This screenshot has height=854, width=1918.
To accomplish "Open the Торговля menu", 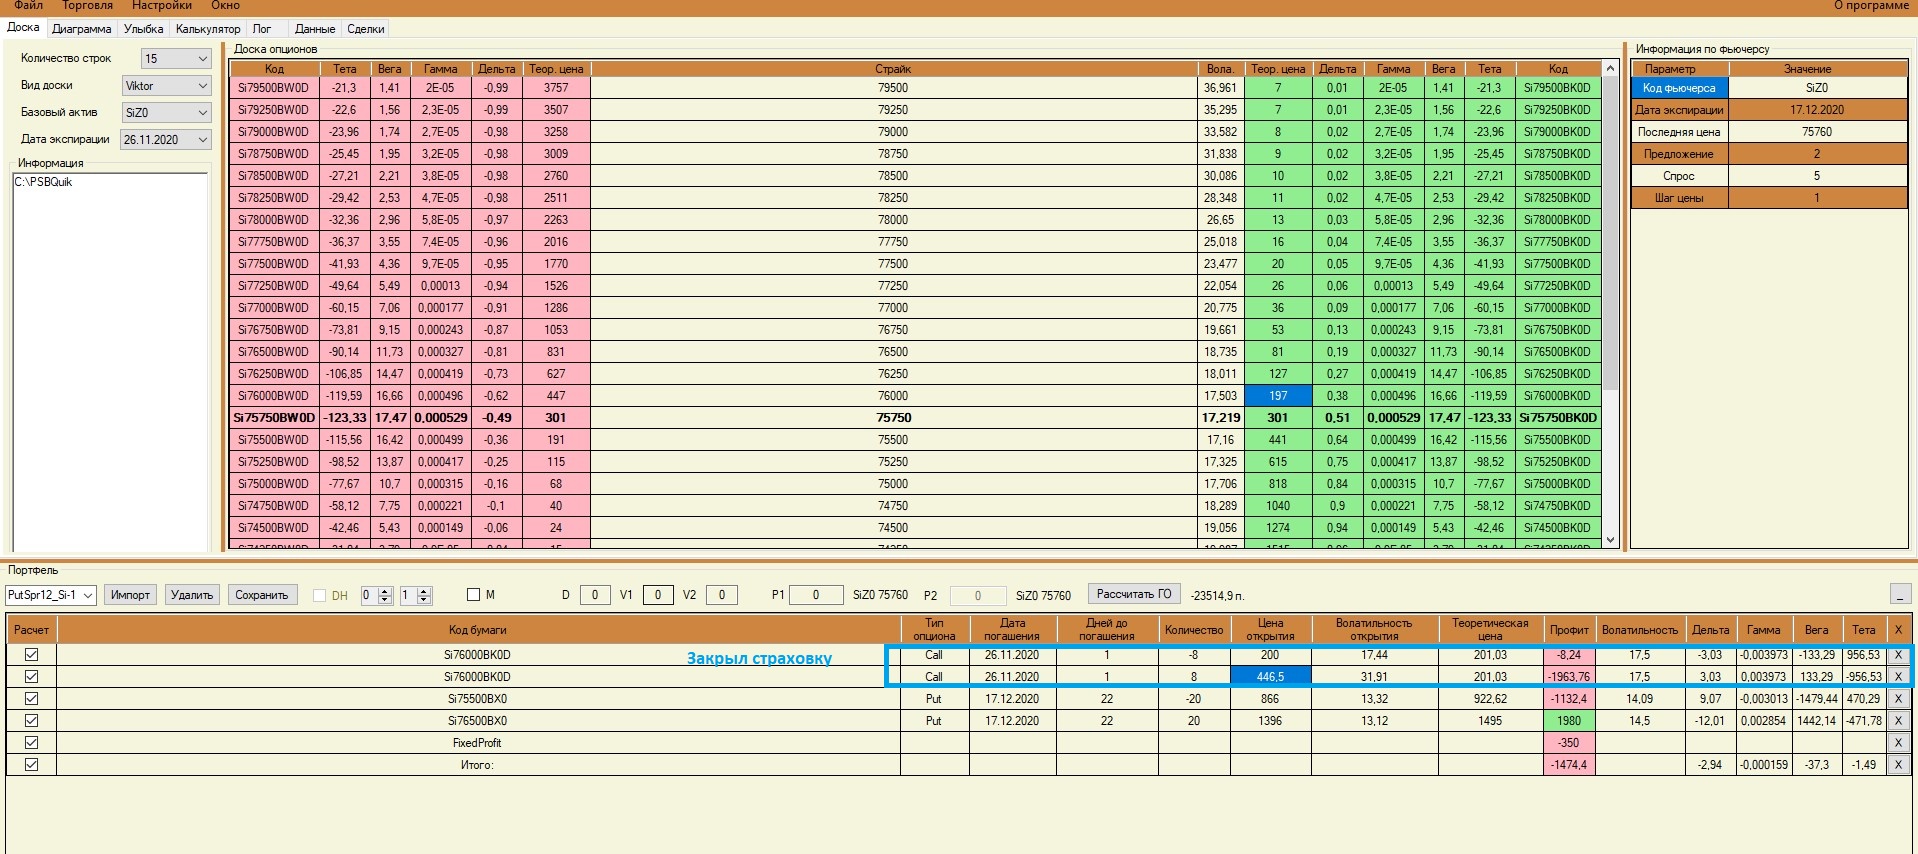I will (x=88, y=6).
